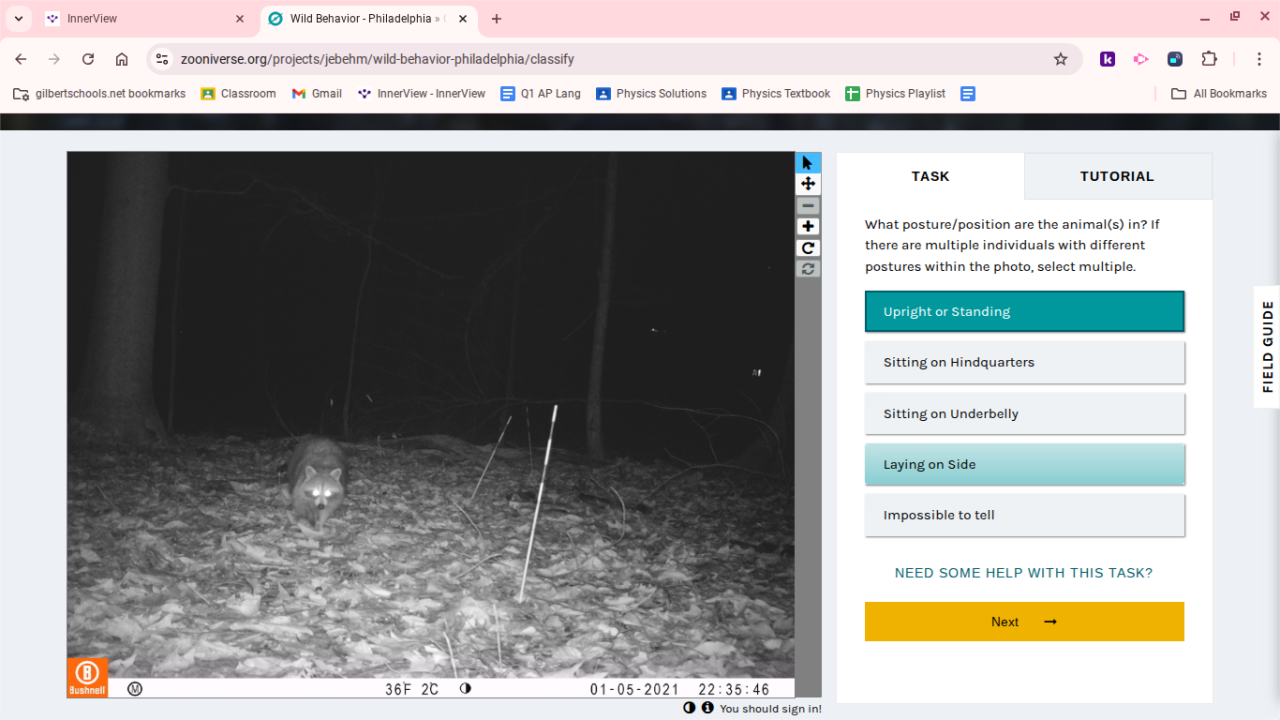Reset the image view

[808, 269]
